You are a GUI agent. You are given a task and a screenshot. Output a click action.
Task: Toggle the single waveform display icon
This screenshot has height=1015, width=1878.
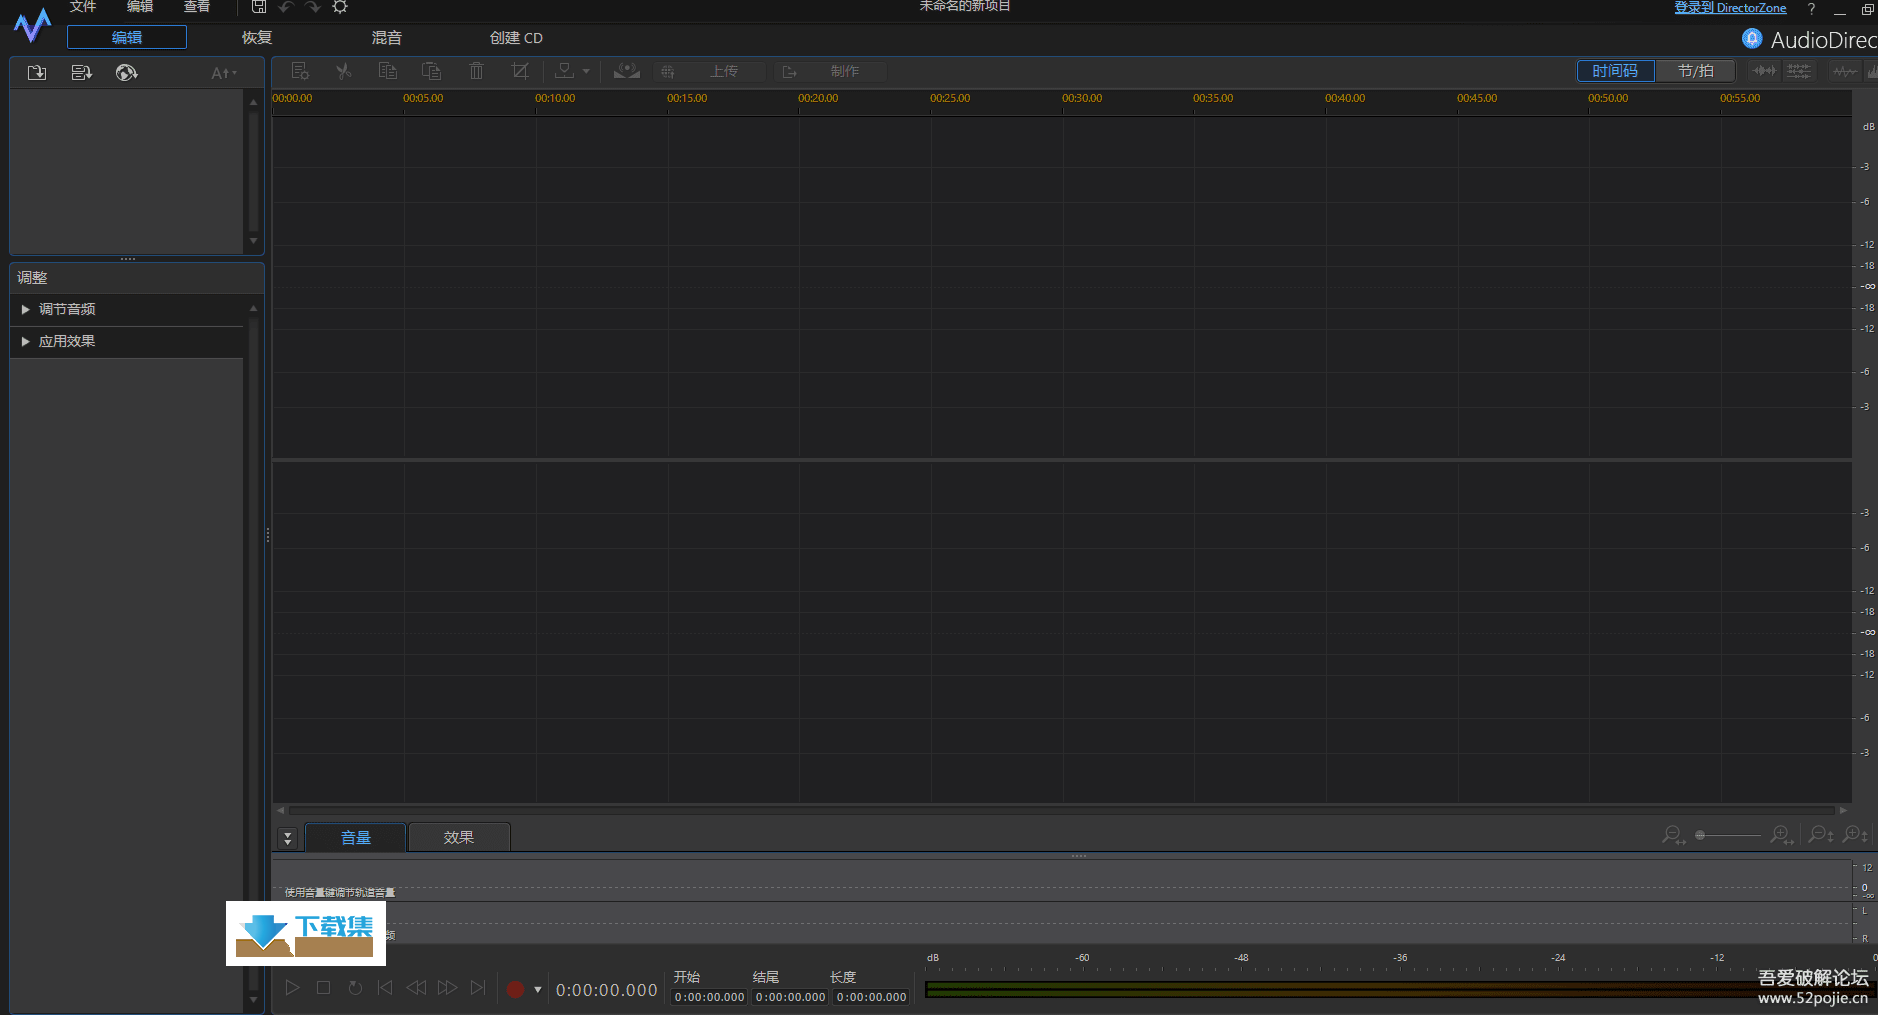[1845, 71]
